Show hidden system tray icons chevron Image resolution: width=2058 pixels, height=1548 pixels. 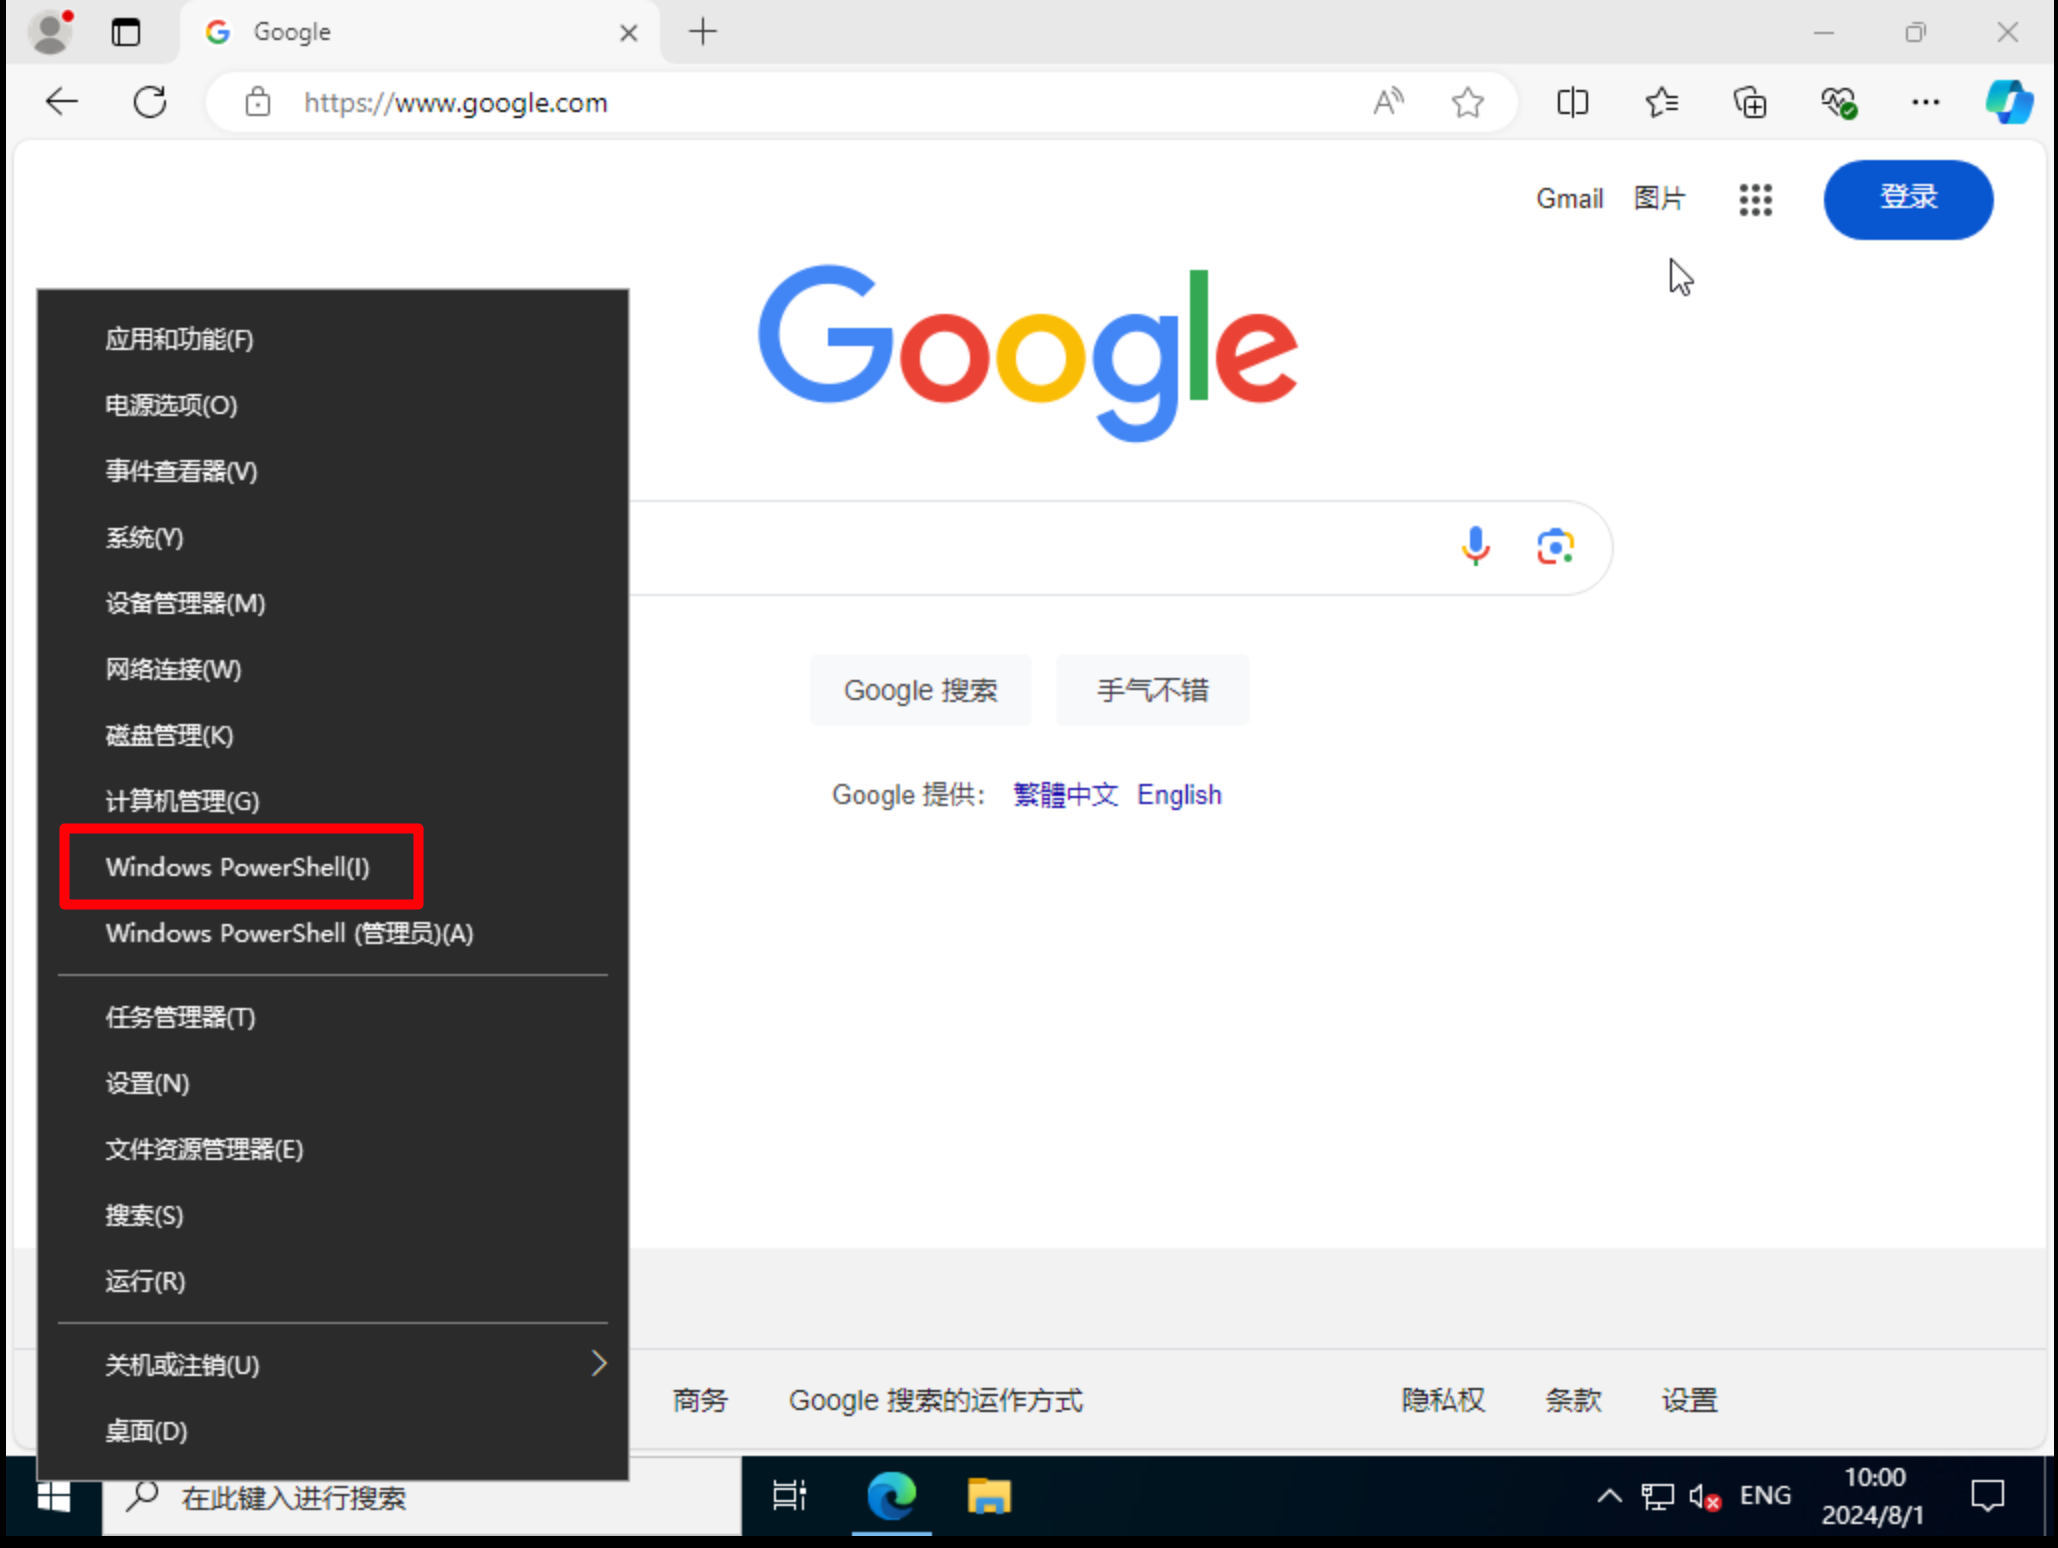click(1608, 1496)
